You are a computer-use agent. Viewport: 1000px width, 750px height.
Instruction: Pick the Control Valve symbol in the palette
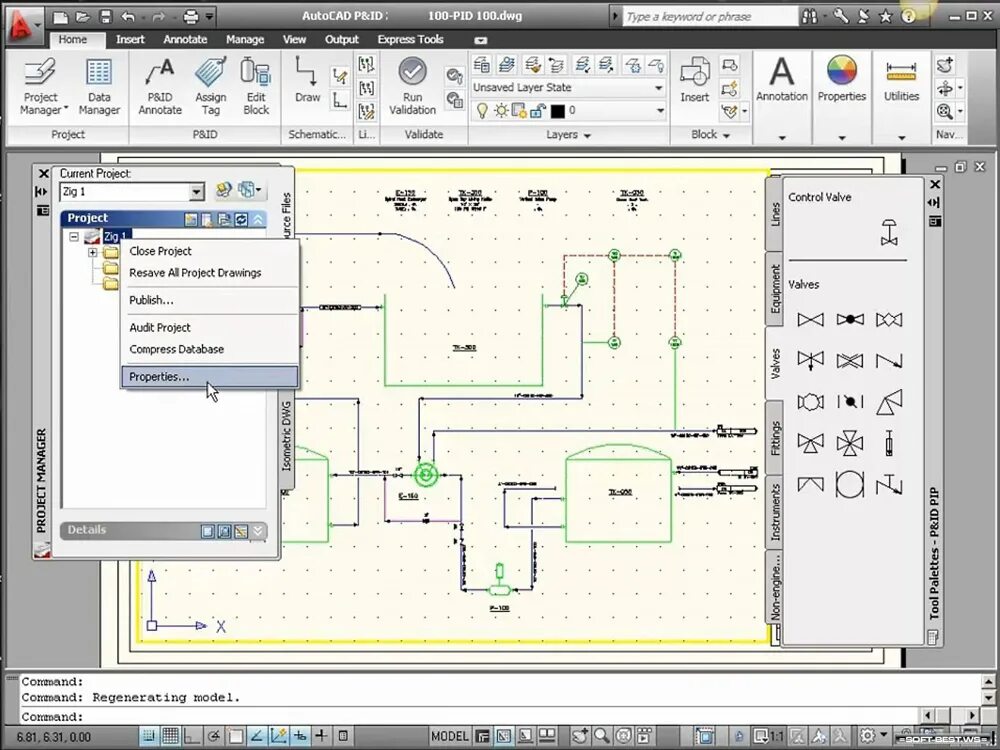click(x=889, y=232)
